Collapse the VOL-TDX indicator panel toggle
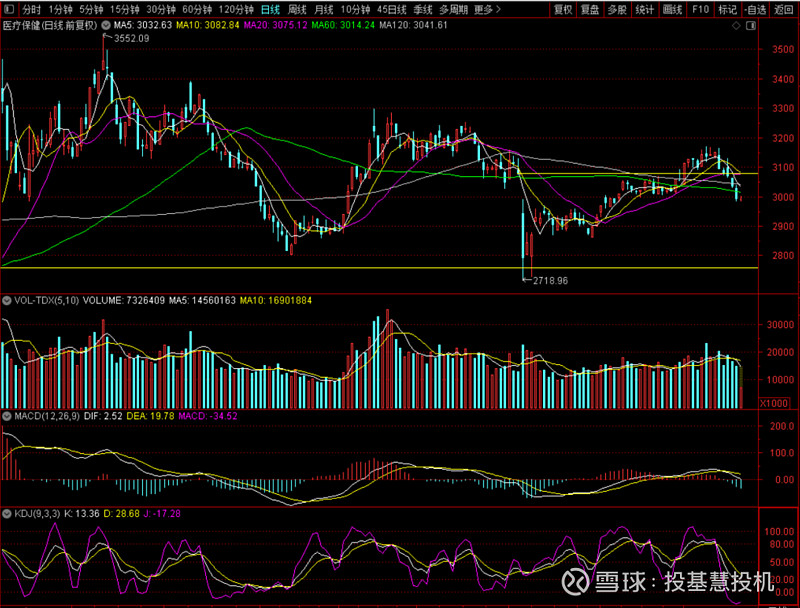This screenshot has width=800, height=608. (x=5, y=299)
